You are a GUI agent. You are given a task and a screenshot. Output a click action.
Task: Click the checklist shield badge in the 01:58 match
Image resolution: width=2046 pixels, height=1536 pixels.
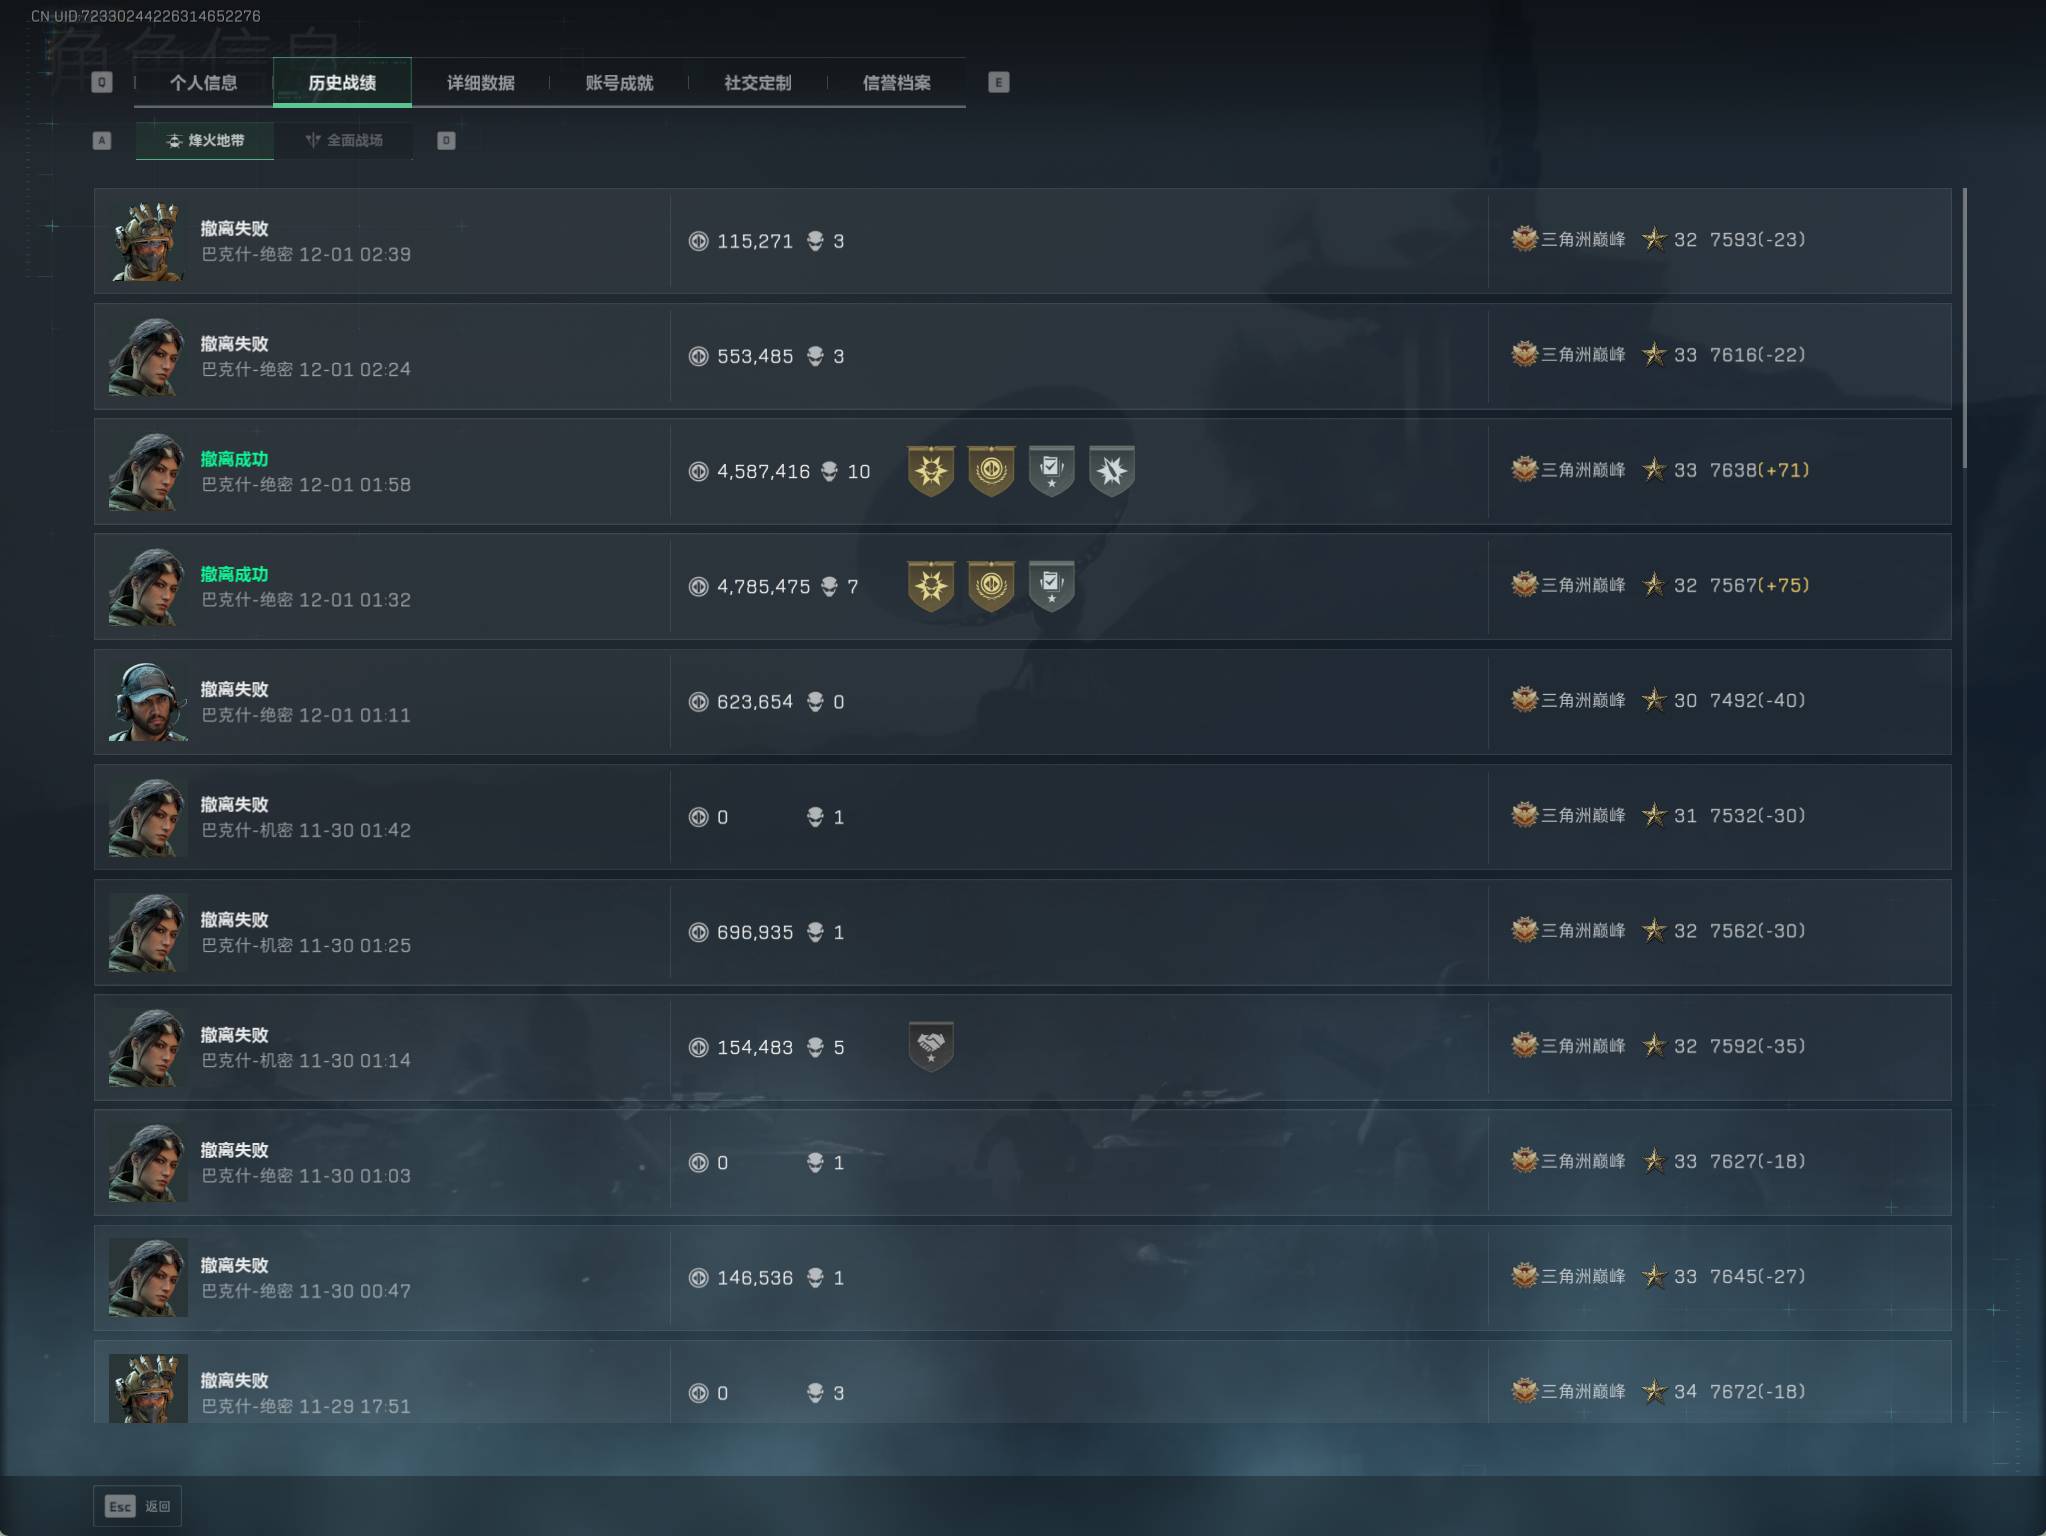[1051, 470]
